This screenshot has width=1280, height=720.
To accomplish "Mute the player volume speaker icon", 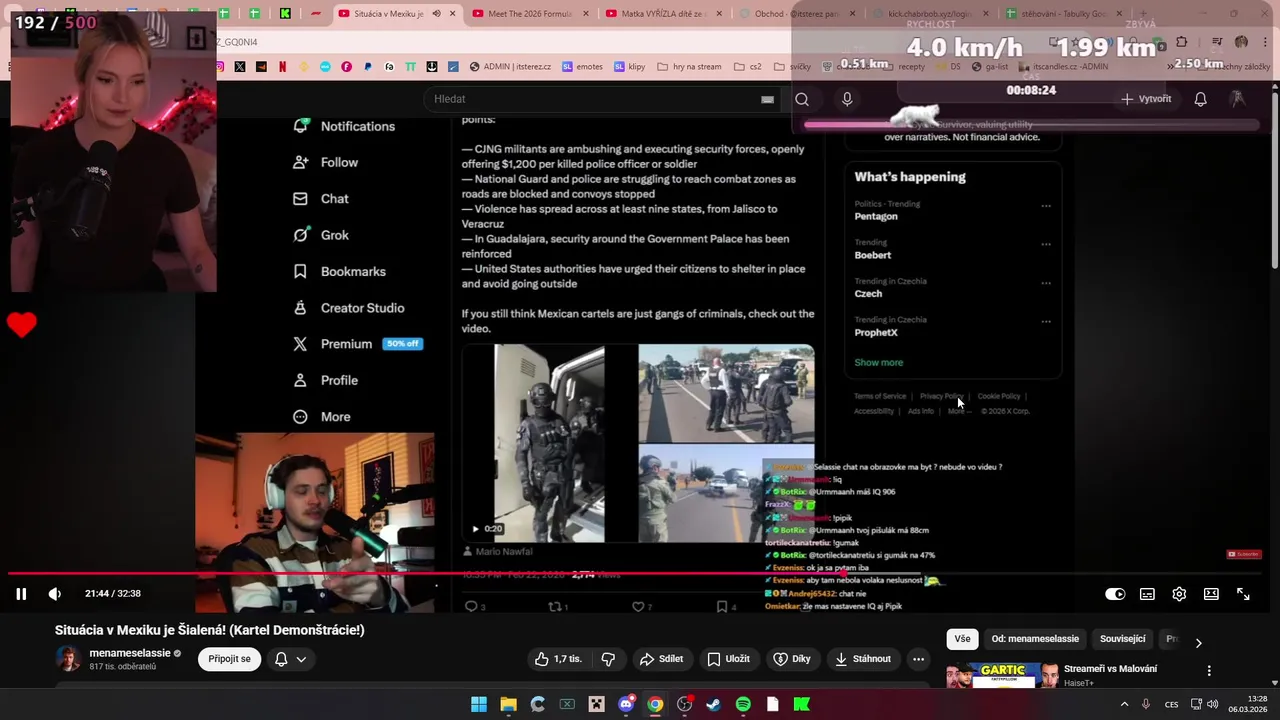I will (55, 594).
